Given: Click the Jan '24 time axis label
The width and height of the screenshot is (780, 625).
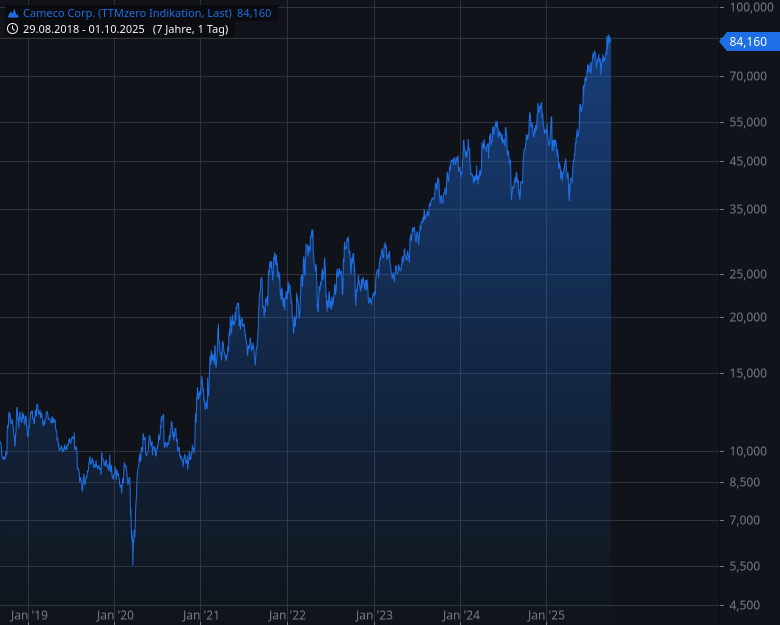Looking at the screenshot, I should tap(461, 615).
